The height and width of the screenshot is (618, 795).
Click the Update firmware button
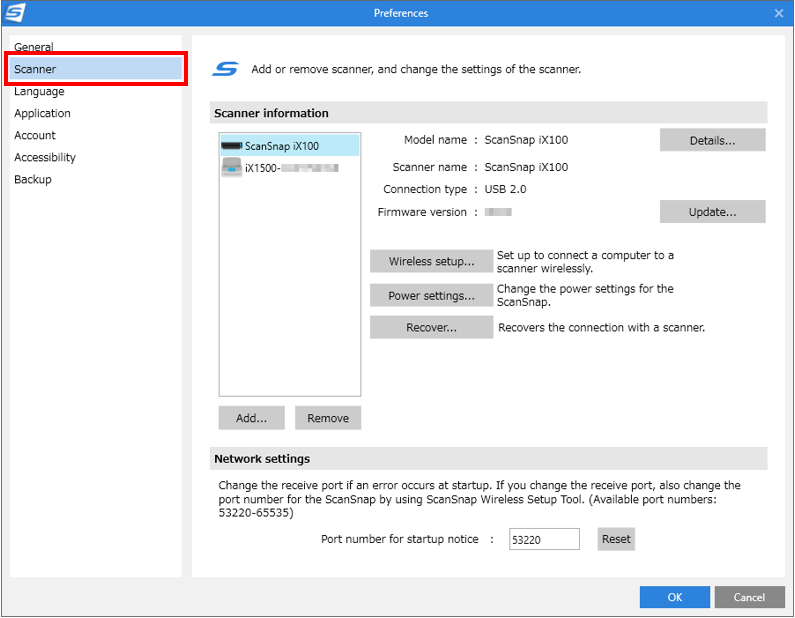coord(712,212)
